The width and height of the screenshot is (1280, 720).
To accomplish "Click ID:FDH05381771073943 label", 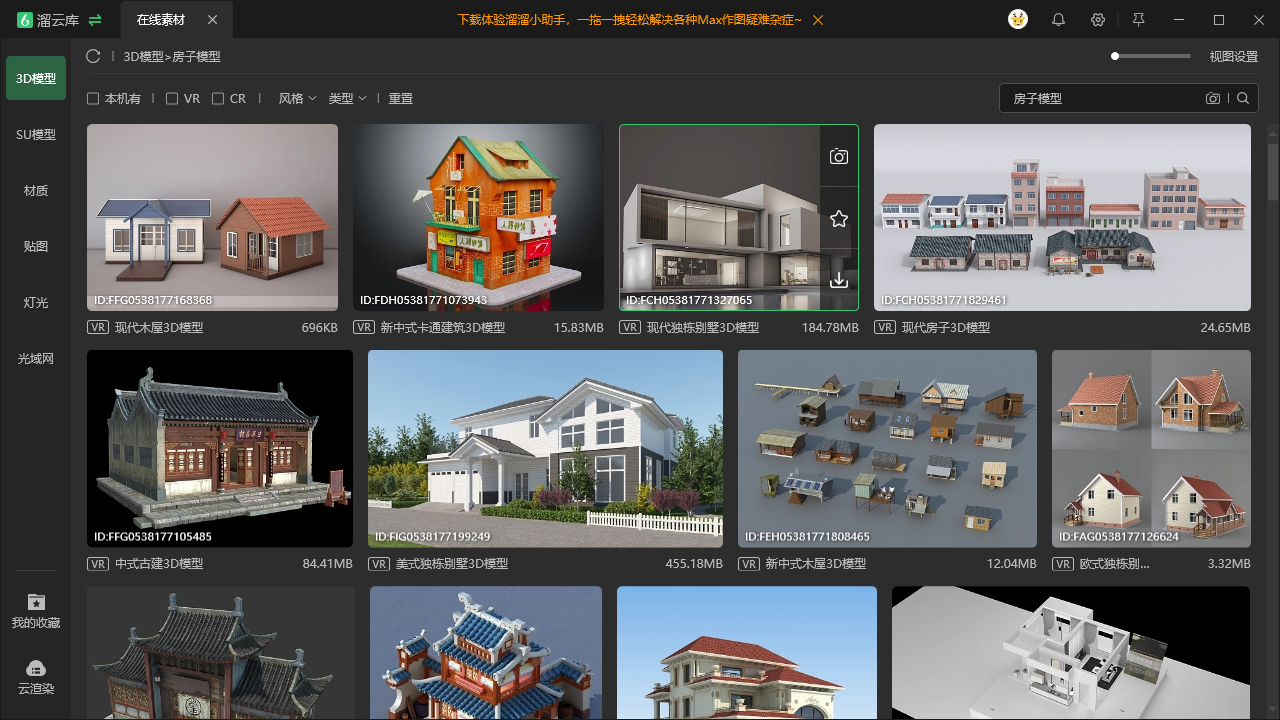I will (x=424, y=300).
